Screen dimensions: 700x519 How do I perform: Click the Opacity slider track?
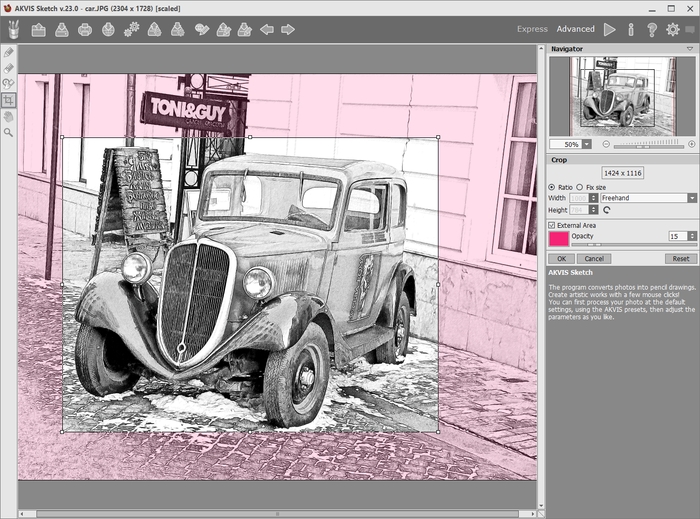click(x=633, y=245)
